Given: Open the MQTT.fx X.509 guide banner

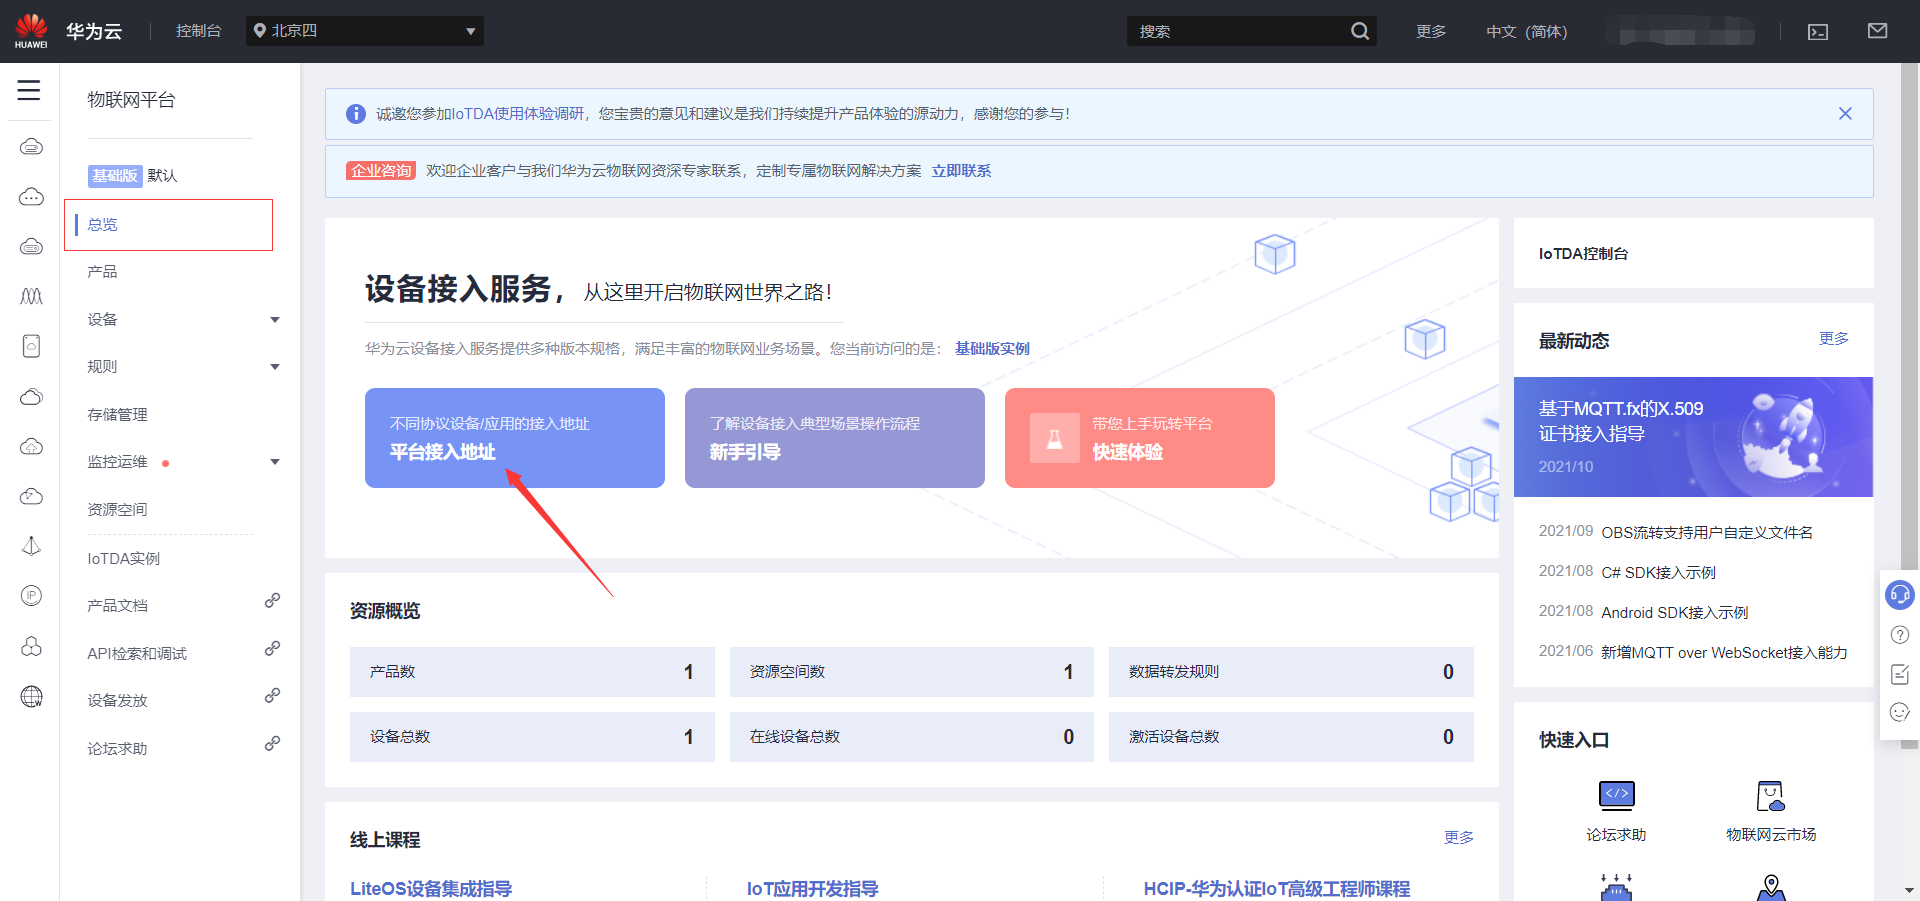Looking at the screenshot, I should click(x=1693, y=437).
